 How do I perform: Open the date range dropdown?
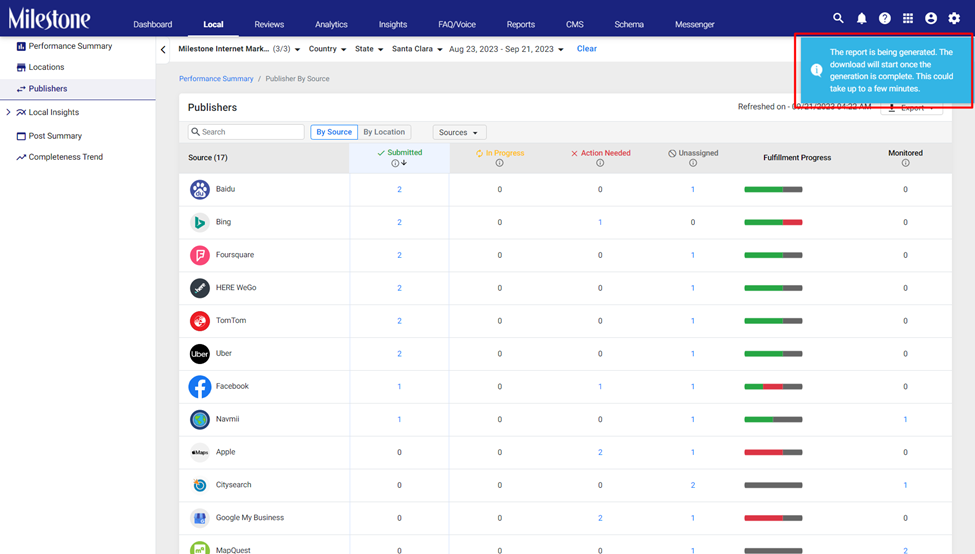coord(506,49)
